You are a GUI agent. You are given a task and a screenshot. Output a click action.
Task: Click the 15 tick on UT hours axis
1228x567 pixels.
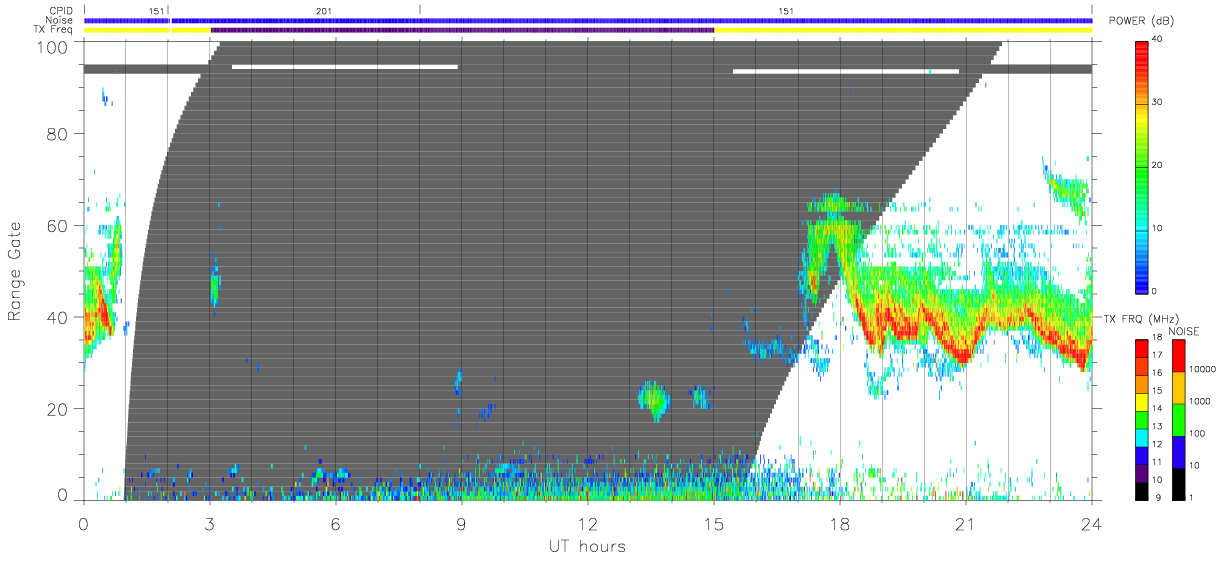[x=713, y=523]
